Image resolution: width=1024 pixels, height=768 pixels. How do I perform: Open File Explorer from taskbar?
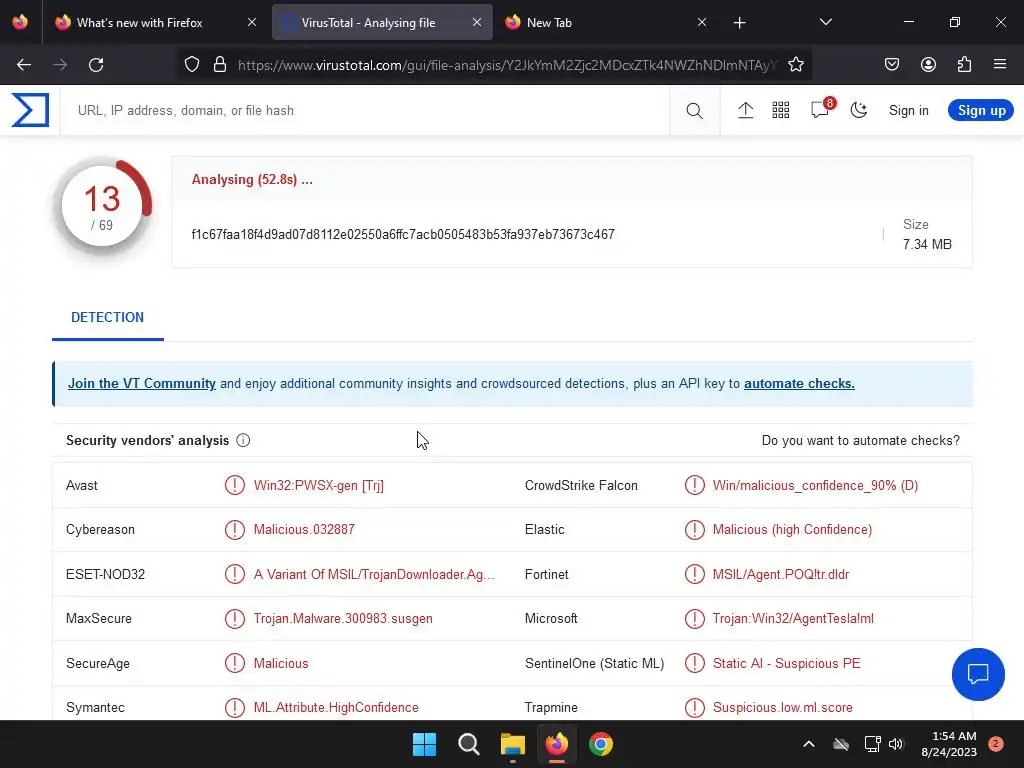(513, 744)
